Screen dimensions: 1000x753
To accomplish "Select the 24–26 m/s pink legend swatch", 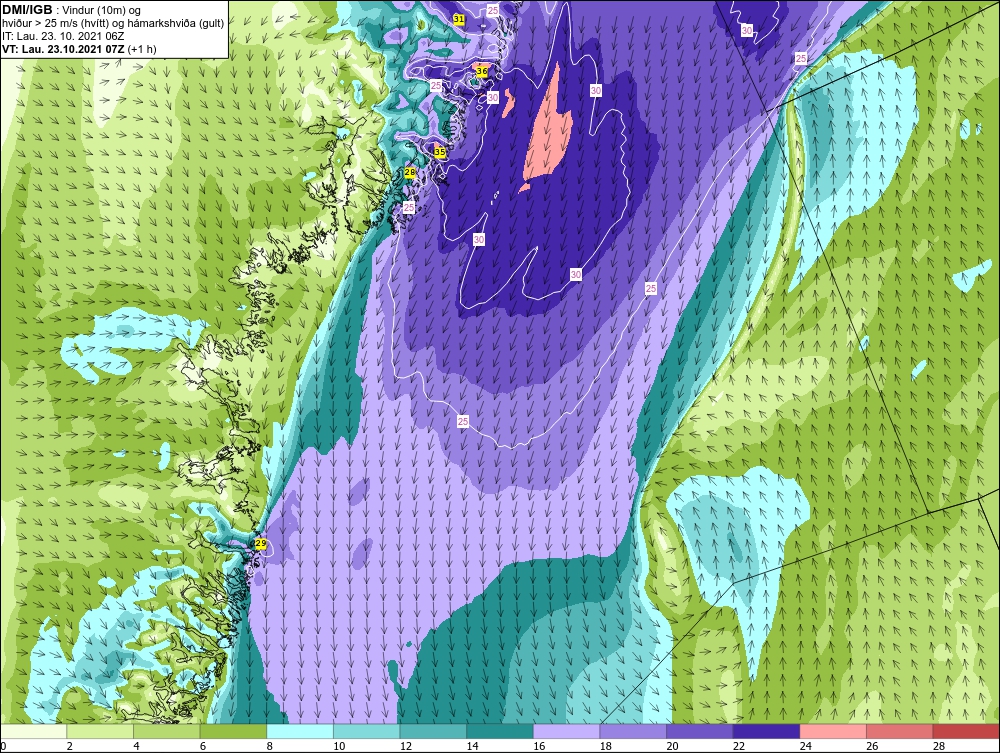I will click(833, 731).
